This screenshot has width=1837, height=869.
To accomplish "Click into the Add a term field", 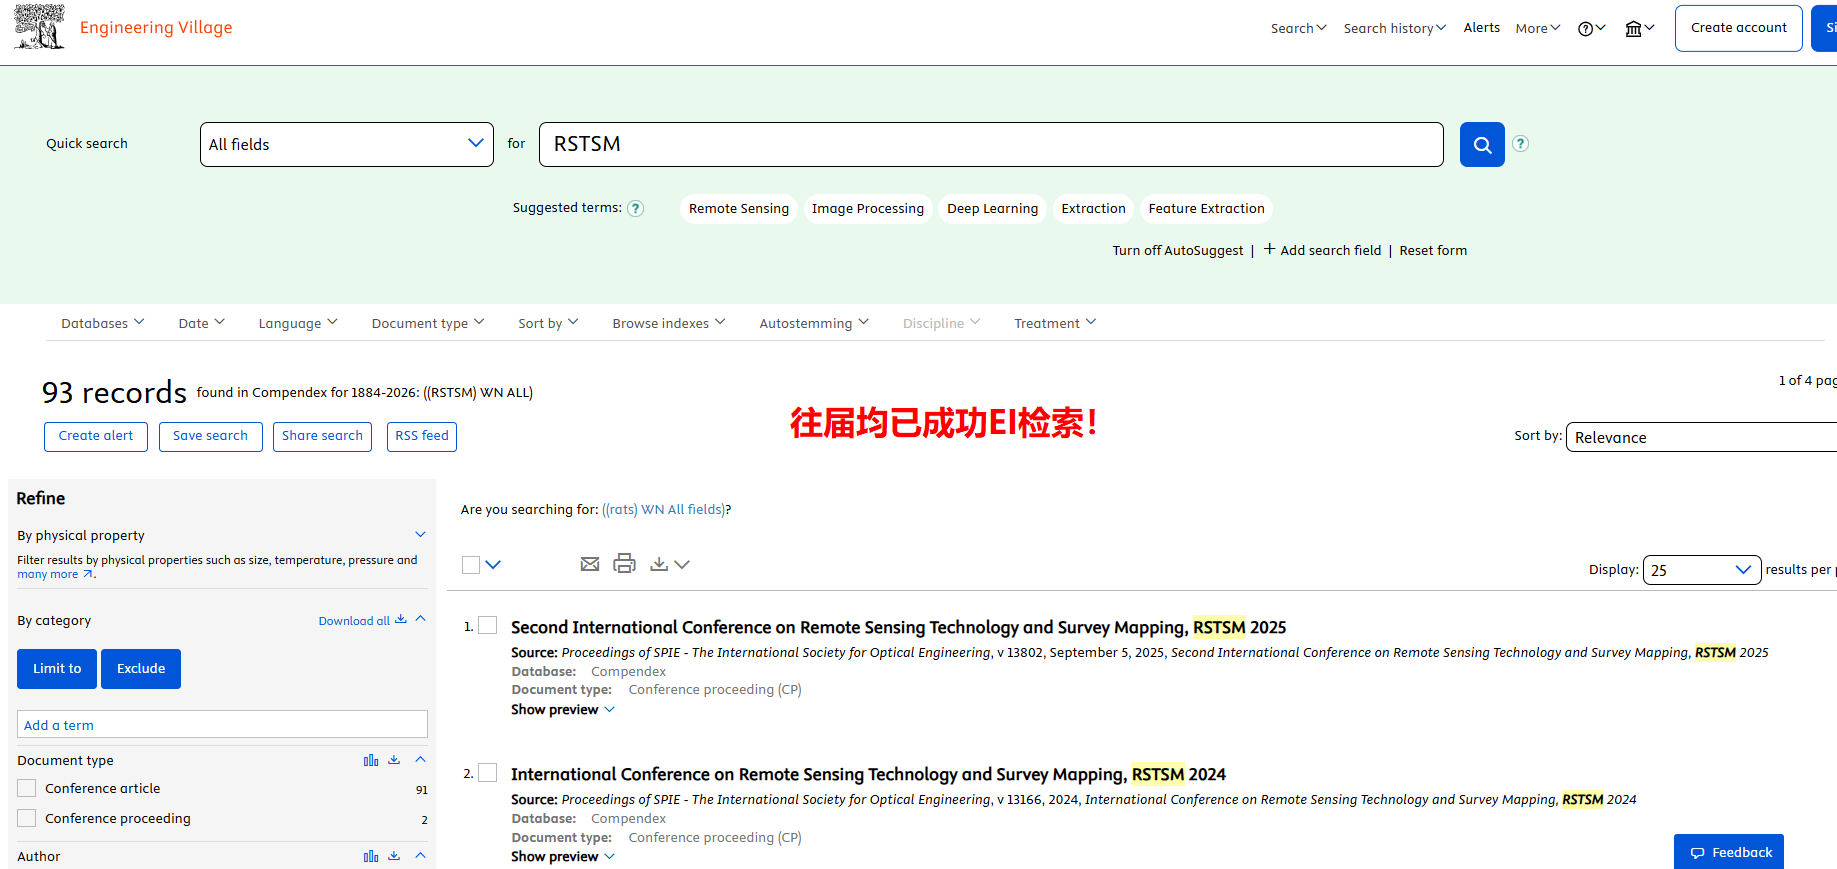I will pos(222,725).
